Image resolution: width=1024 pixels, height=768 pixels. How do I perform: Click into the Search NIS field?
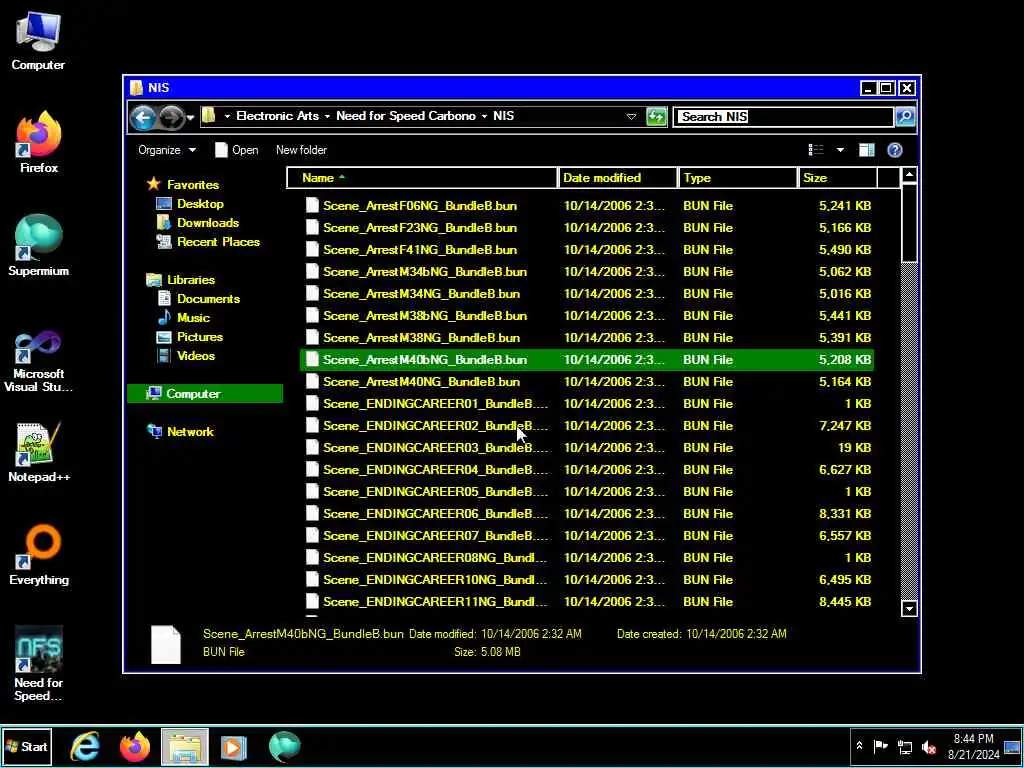click(x=782, y=117)
